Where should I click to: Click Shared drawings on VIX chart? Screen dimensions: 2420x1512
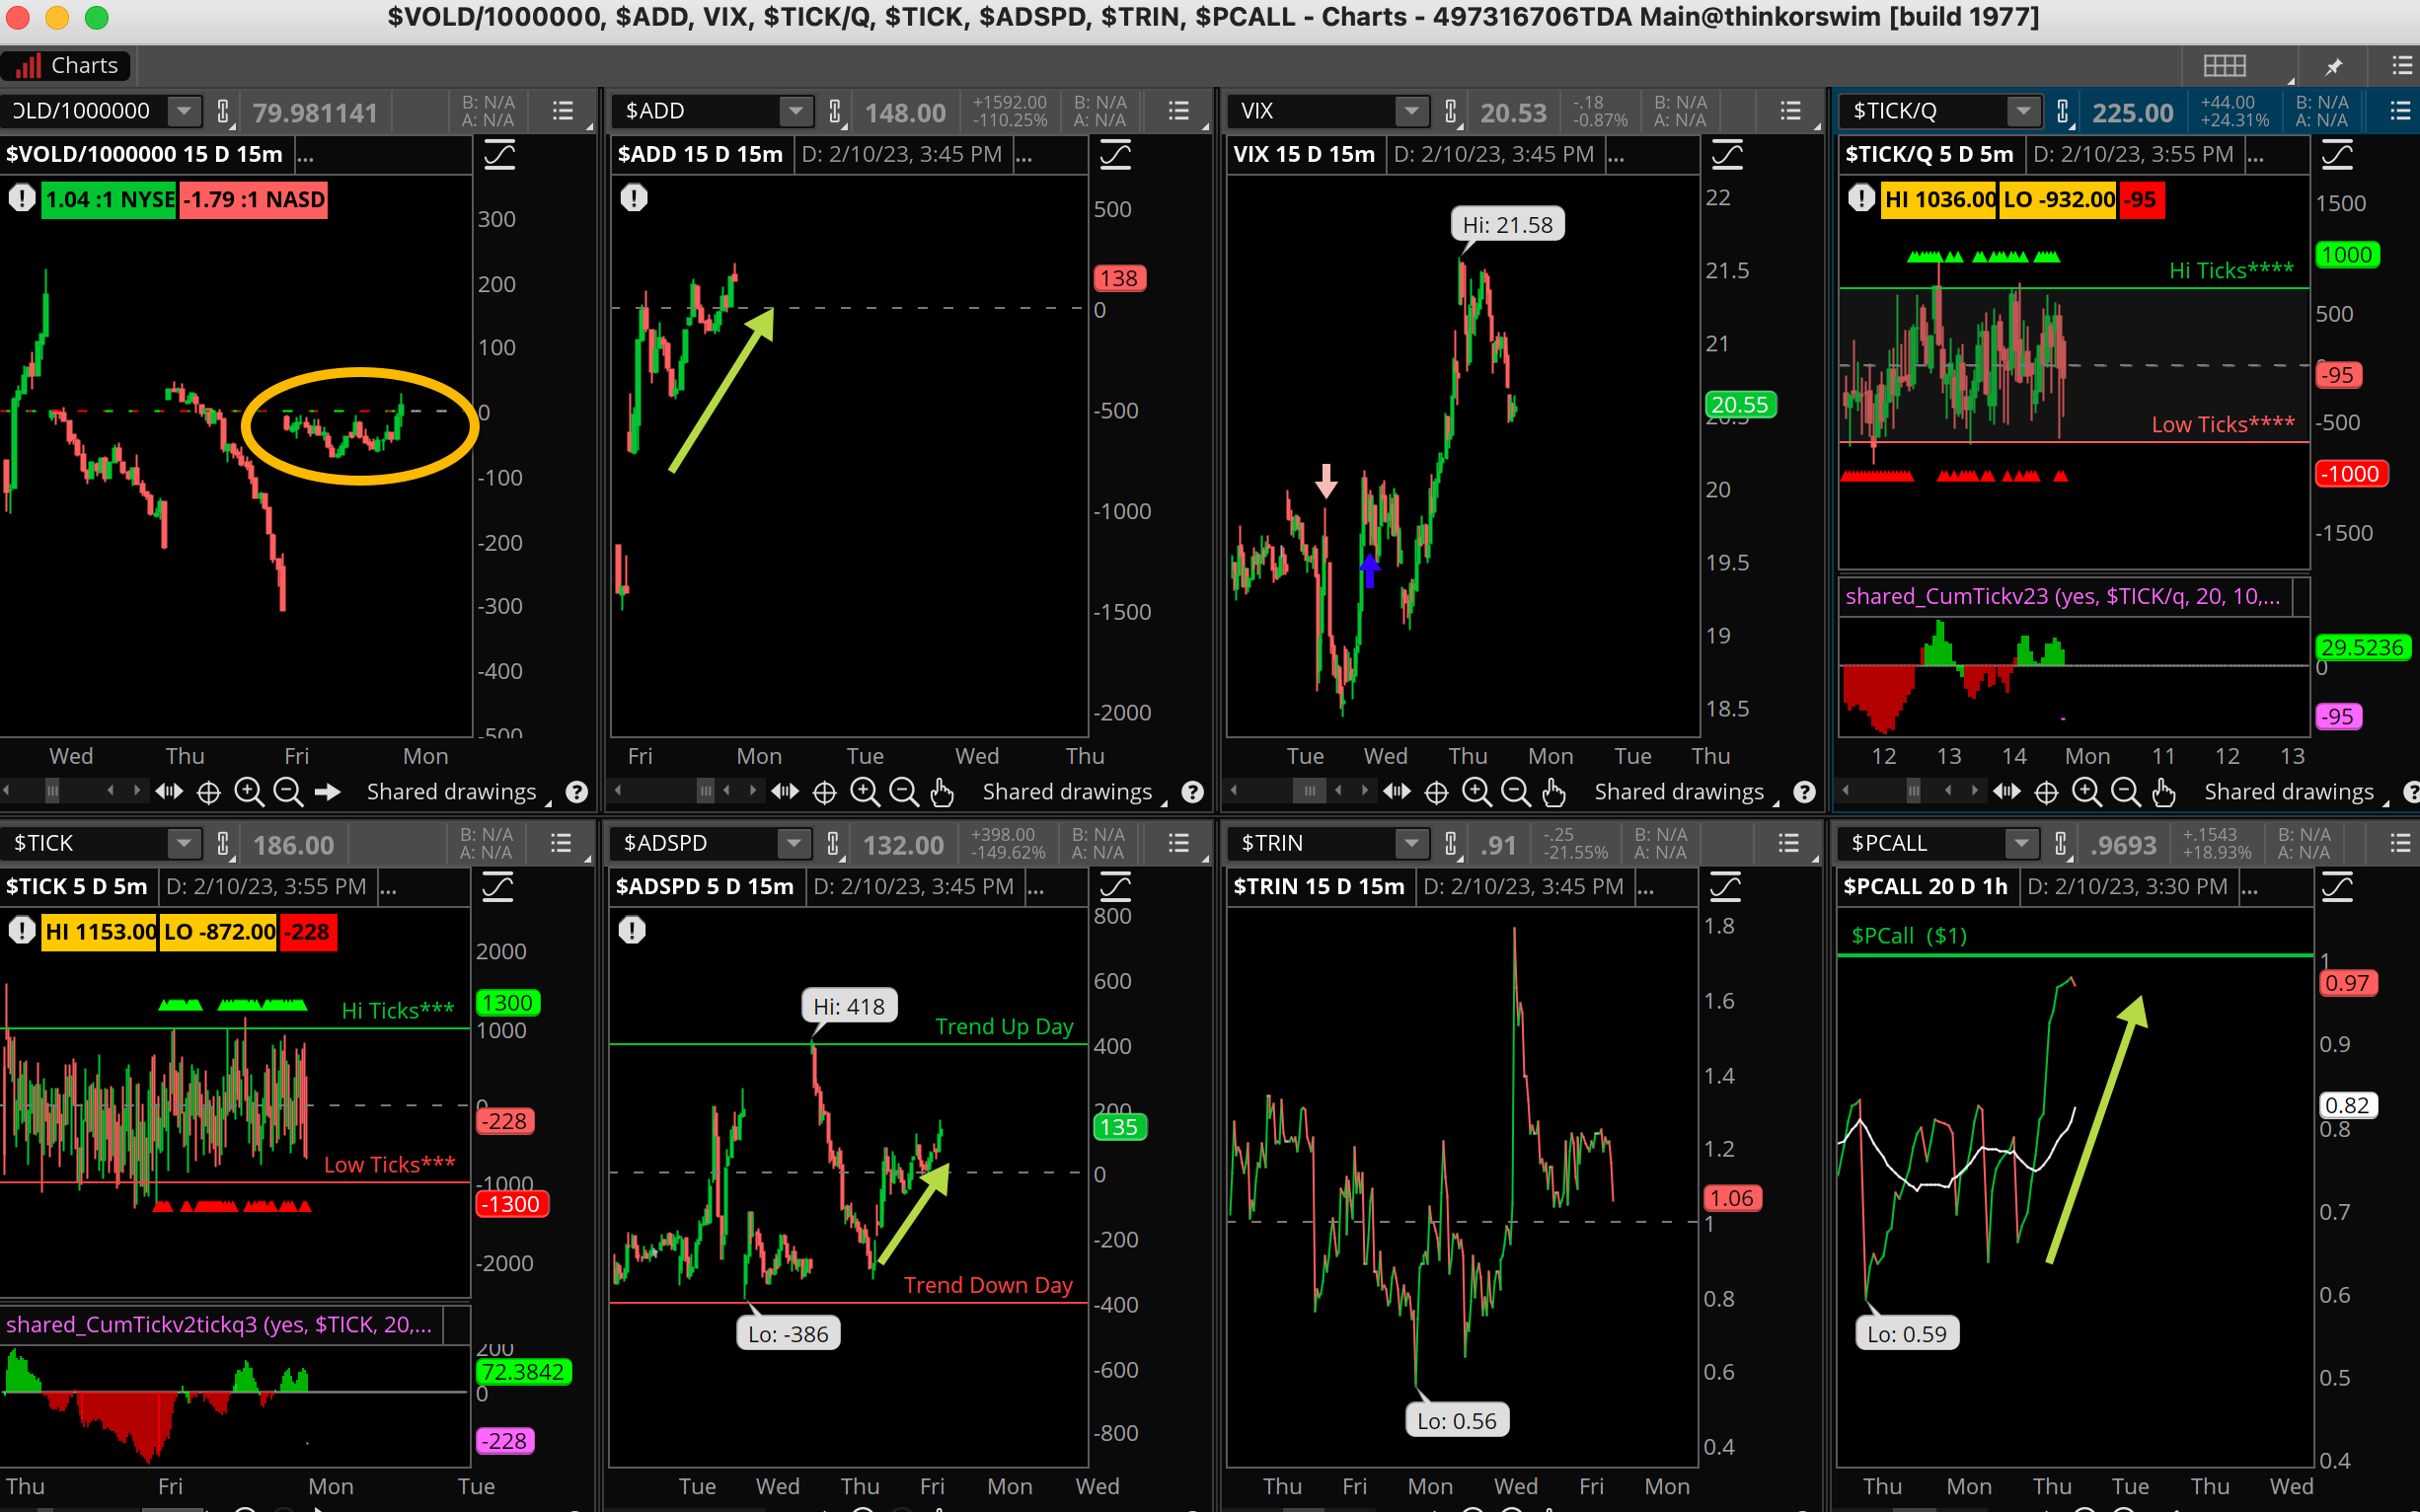[x=1679, y=792]
